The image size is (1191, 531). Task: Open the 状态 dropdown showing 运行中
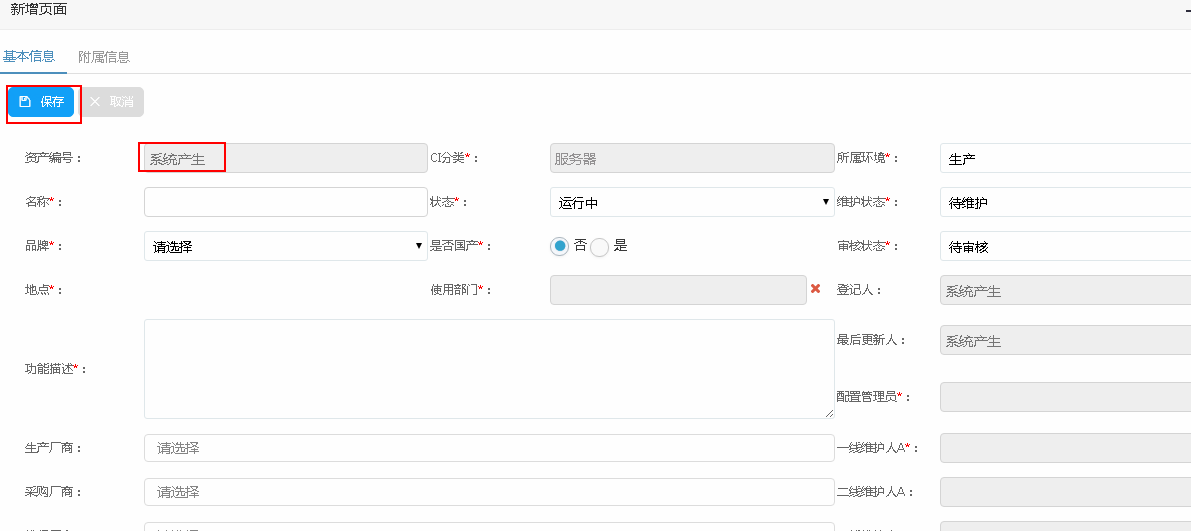click(692, 203)
